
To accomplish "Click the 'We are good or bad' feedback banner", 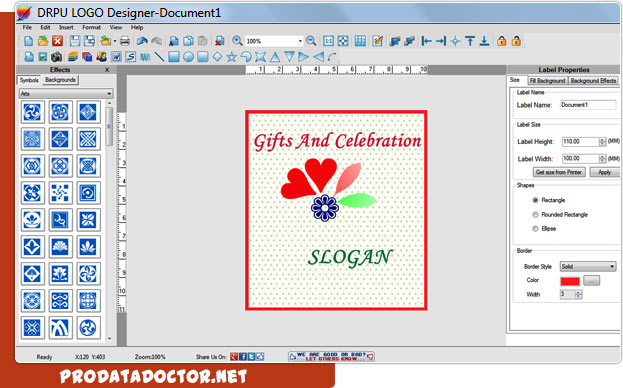I will 331,356.
